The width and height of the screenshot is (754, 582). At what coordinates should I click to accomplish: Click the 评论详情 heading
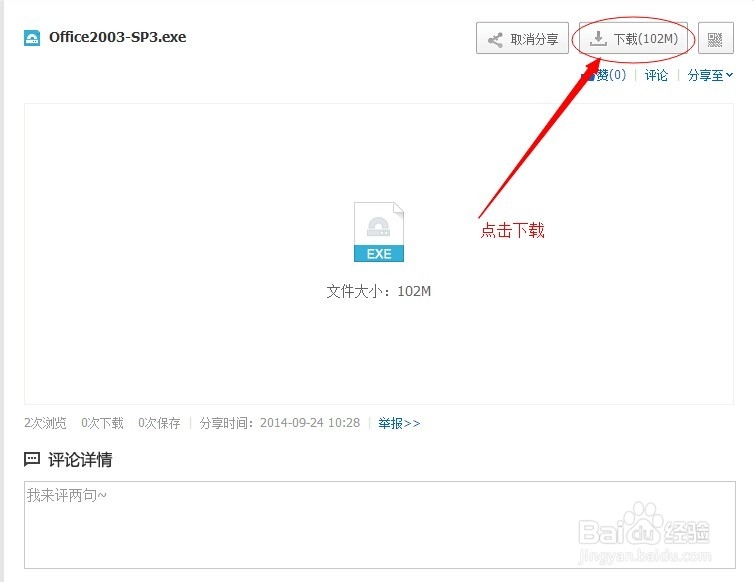[80, 460]
